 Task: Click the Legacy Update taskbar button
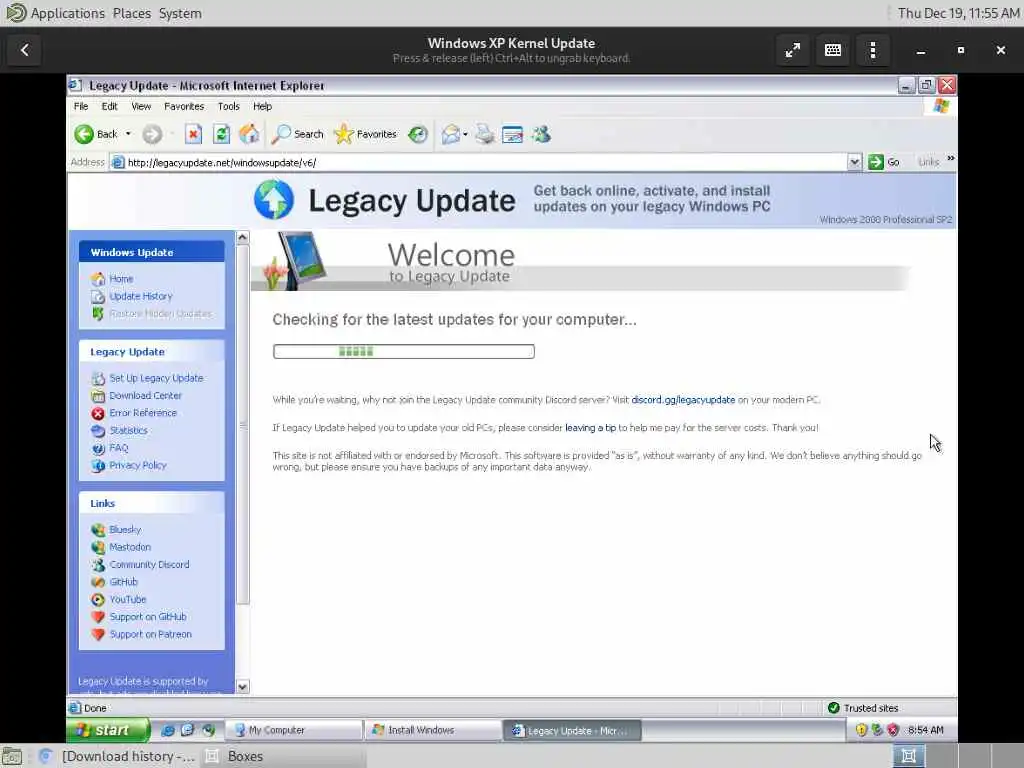(x=572, y=730)
